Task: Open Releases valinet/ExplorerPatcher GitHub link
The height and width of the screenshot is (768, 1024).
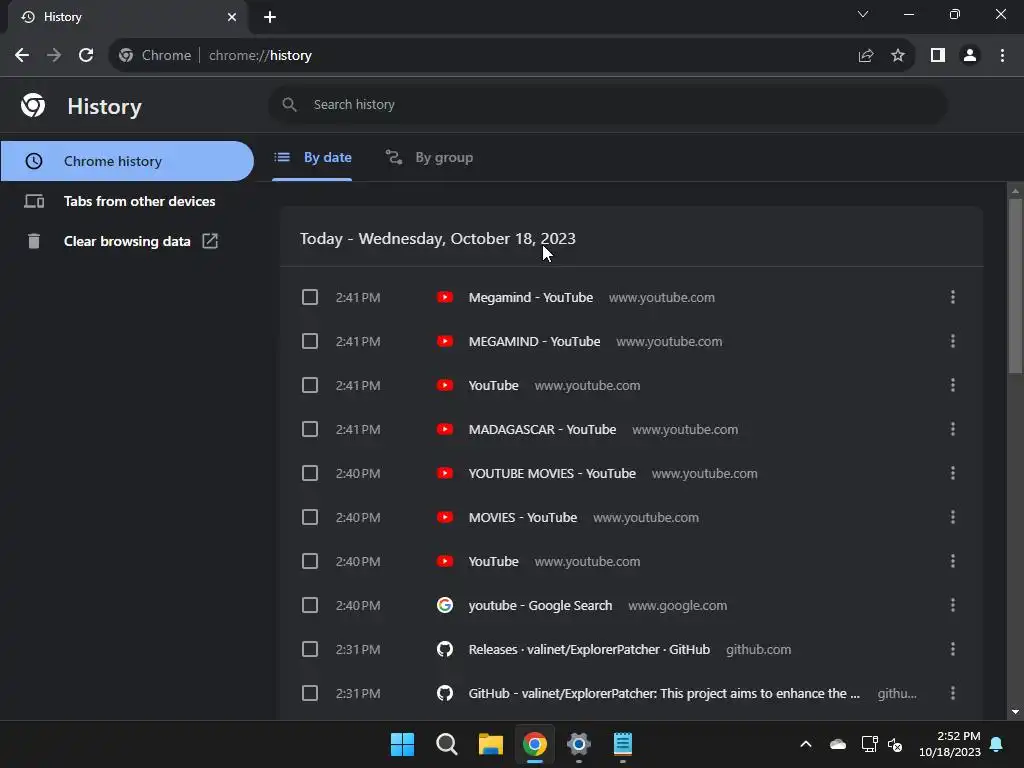Action: coord(589,649)
